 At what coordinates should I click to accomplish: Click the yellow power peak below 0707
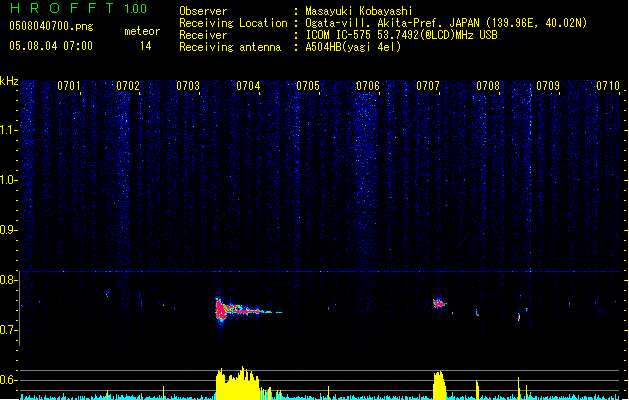[439, 385]
